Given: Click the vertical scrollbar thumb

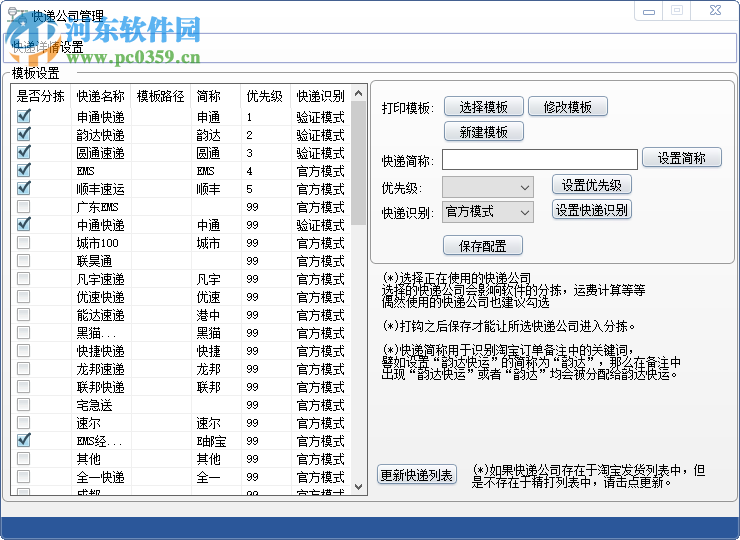Looking at the screenshot, I should 358,163.
